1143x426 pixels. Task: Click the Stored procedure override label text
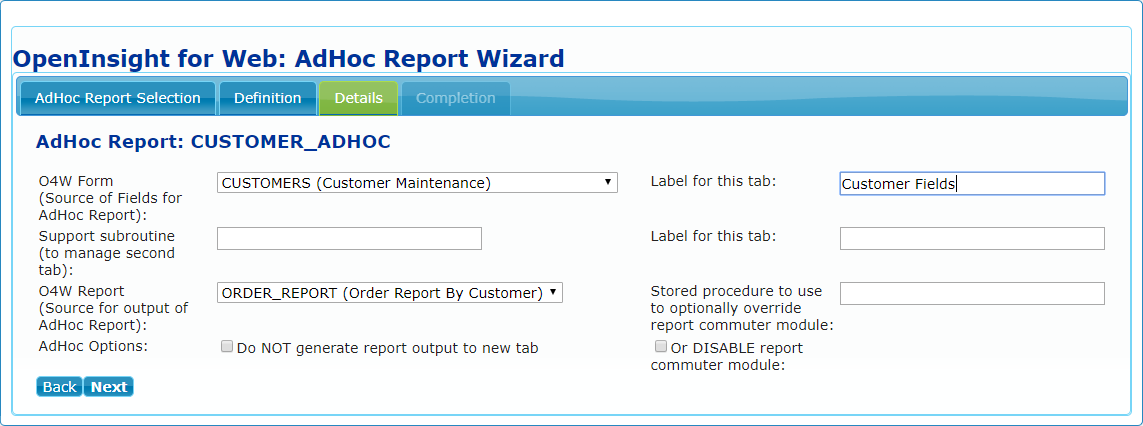pos(742,308)
